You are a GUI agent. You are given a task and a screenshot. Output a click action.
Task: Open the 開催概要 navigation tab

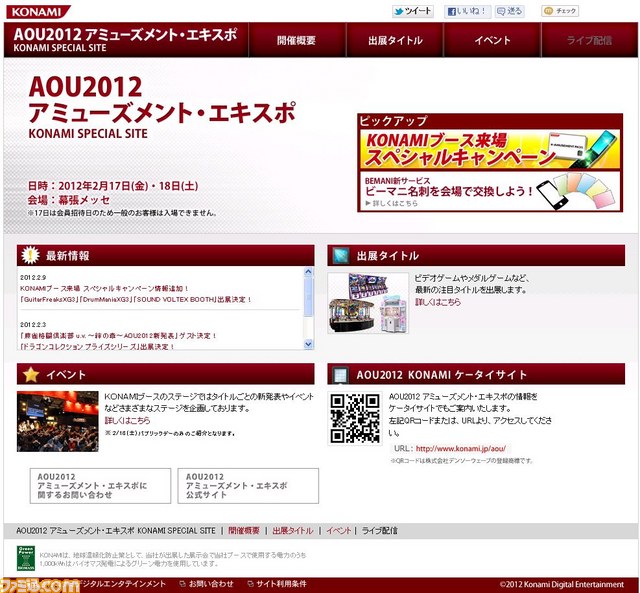coord(297,40)
